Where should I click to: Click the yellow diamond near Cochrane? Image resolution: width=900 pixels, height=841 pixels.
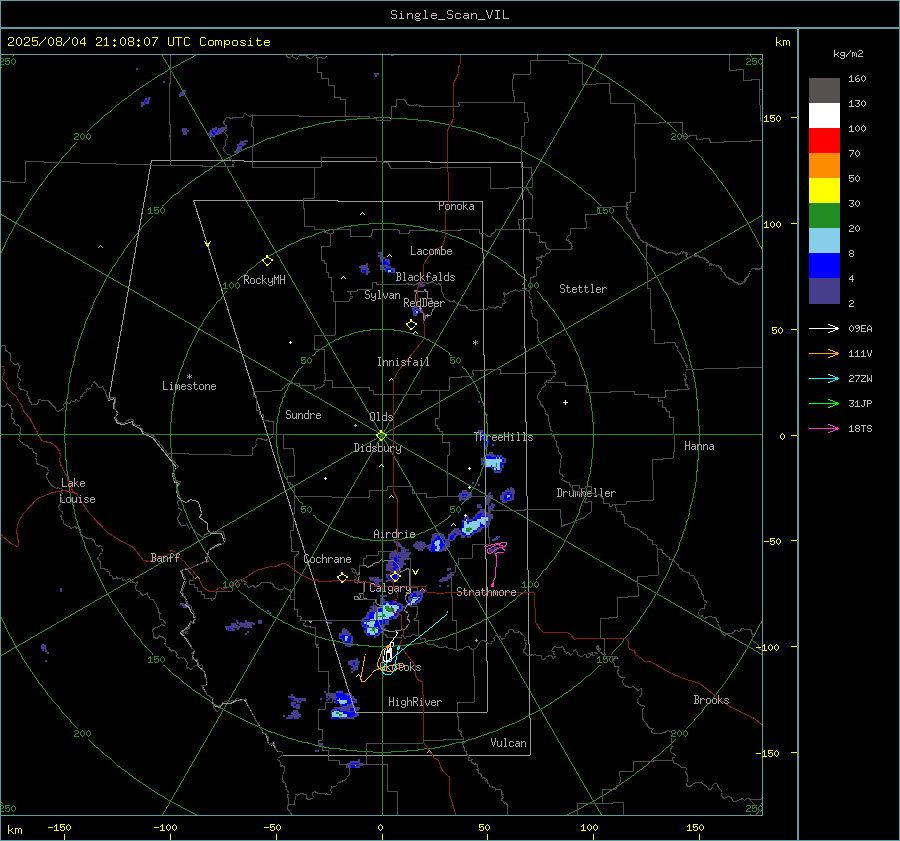(342, 578)
